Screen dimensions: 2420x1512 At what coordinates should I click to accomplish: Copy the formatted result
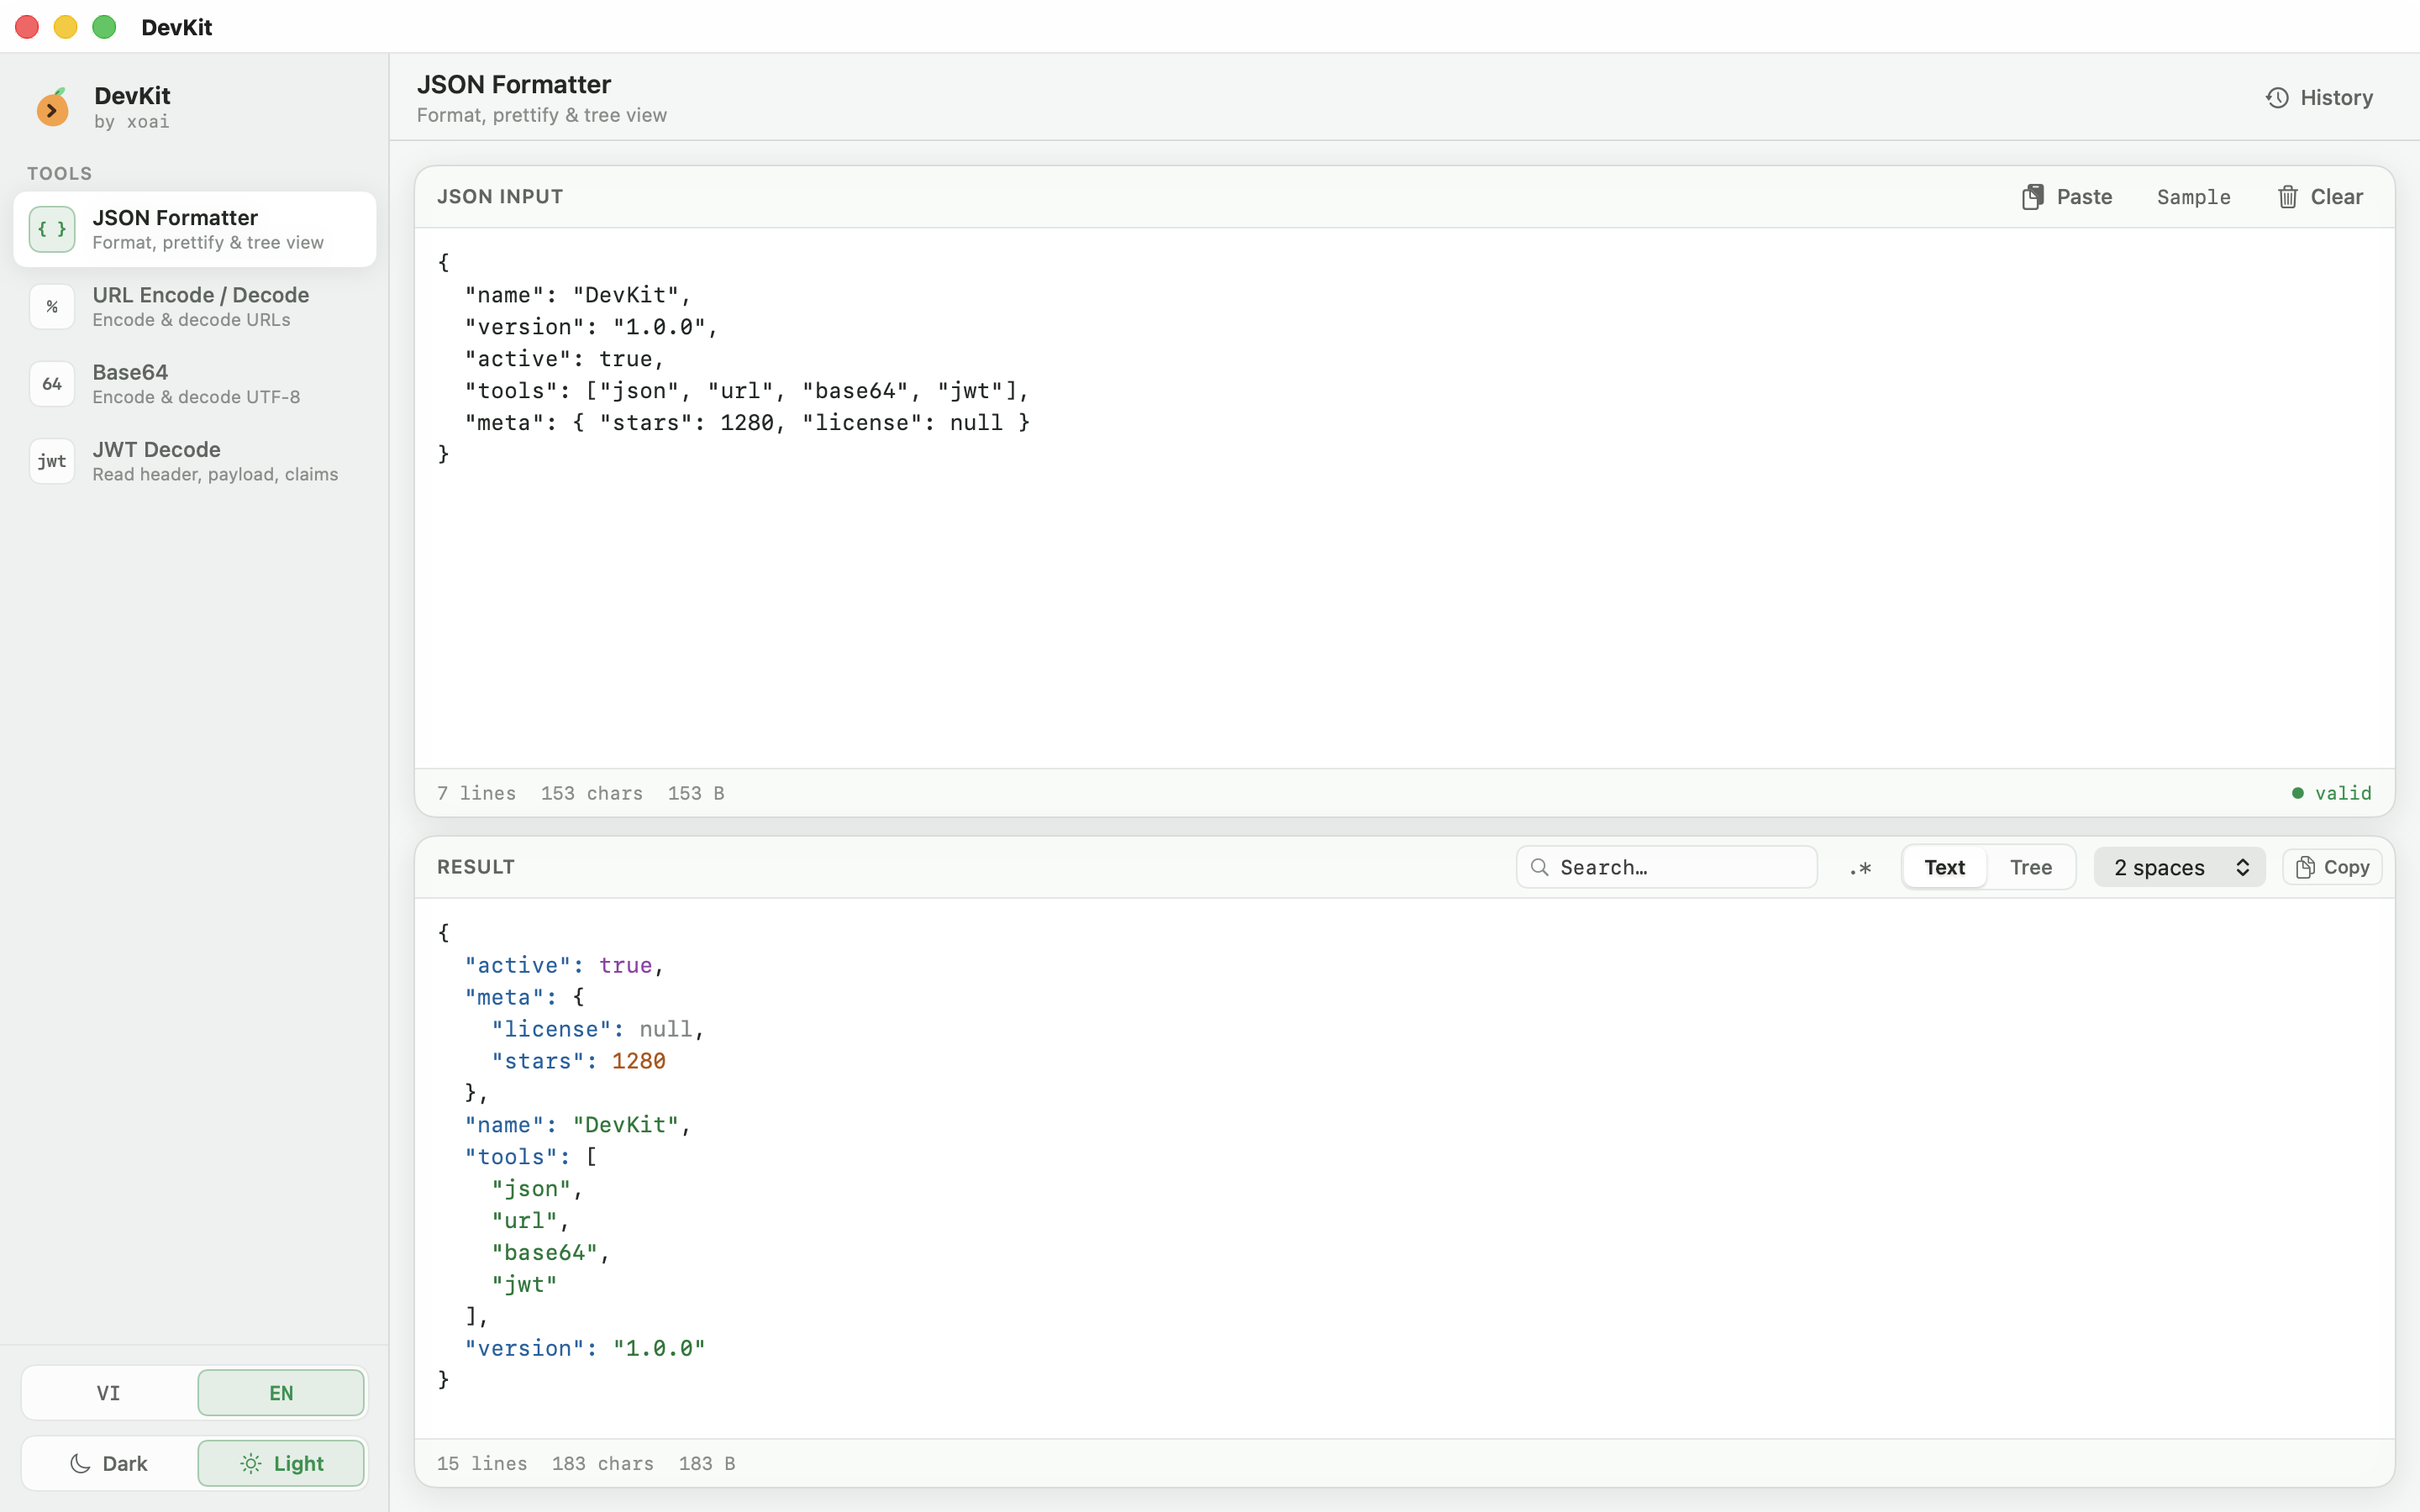(2332, 867)
